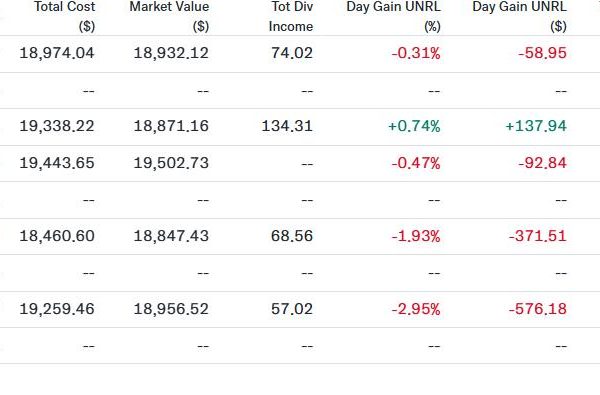Click the day gain percentage -1.93%
Viewport: 600px width, 395px height.
416,236
